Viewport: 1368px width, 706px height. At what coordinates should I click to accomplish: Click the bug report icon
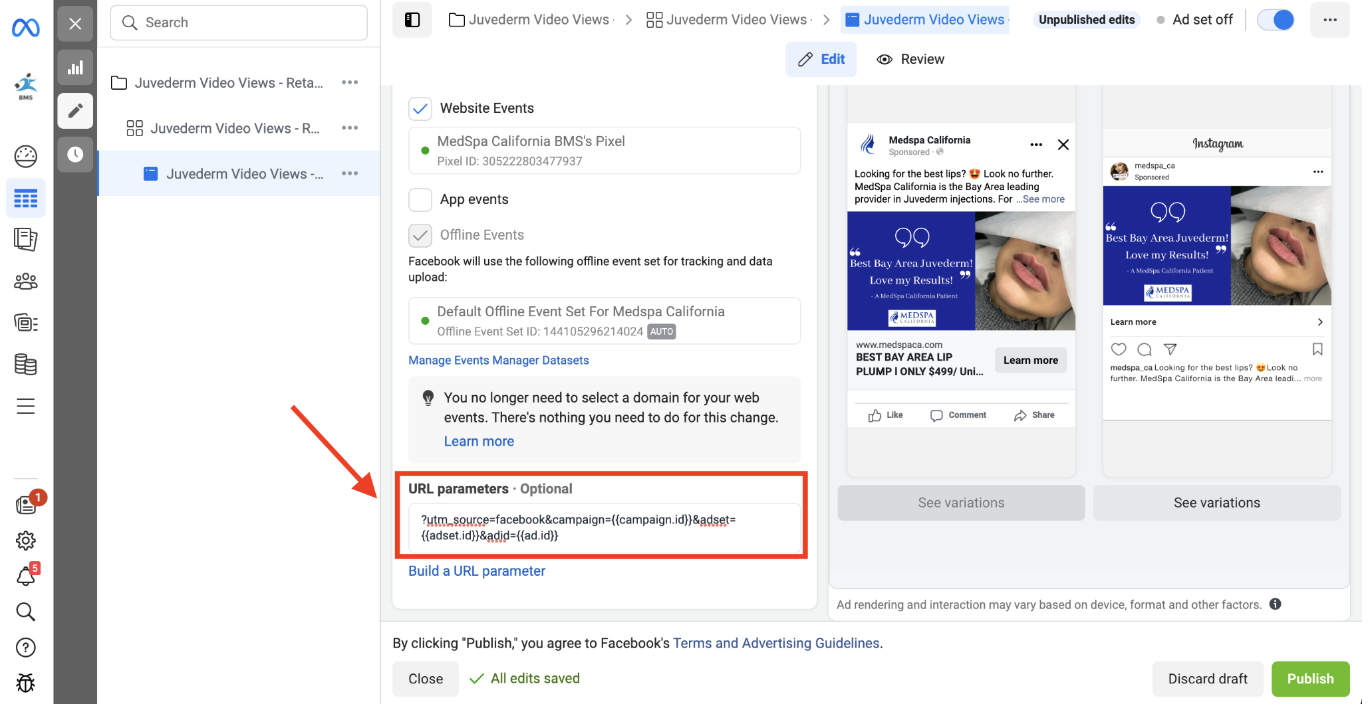pos(26,684)
